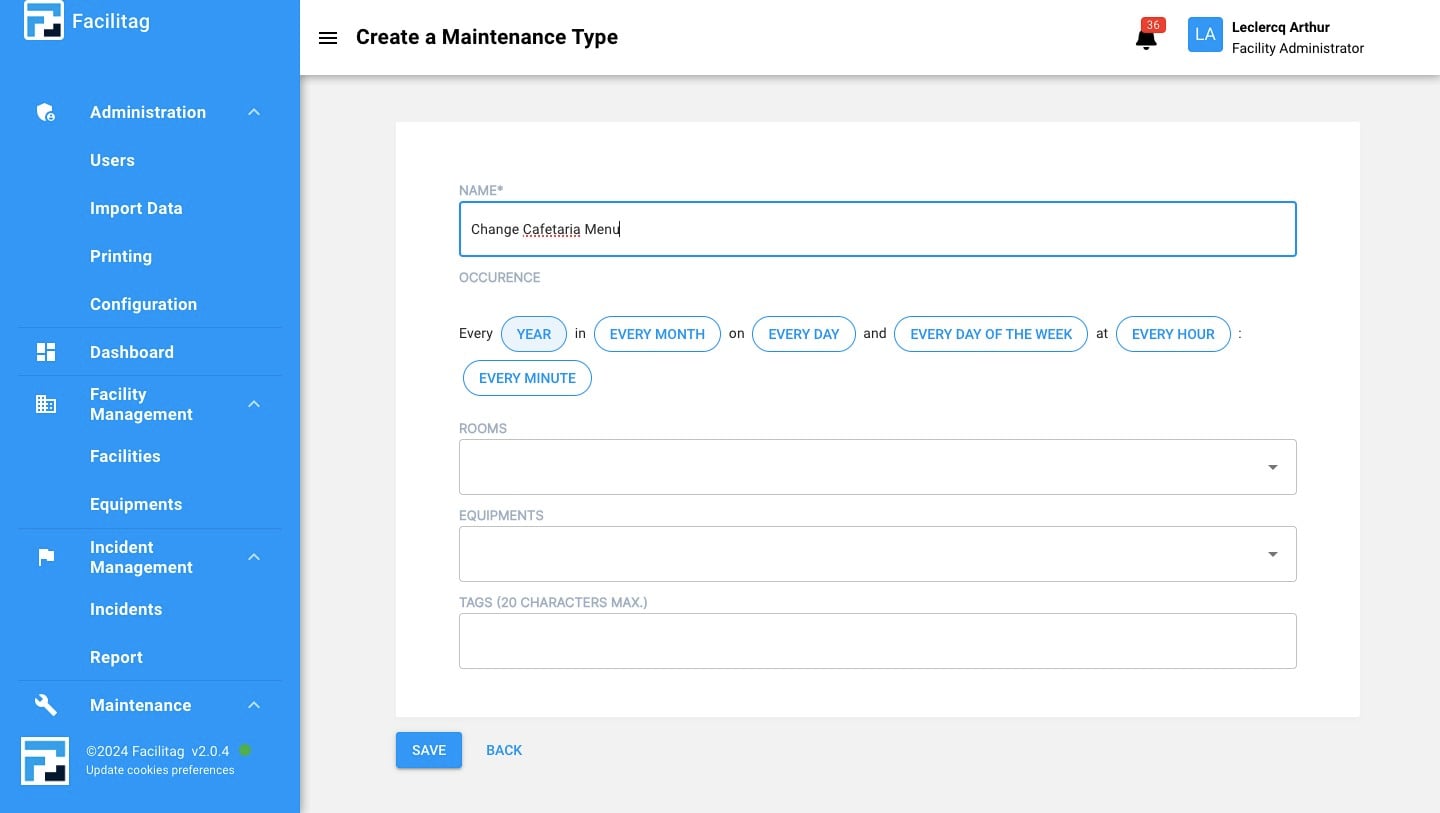Toggle the EVERY MONTH occurrence chip
This screenshot has height=813, width=1440.
[657, 334]
